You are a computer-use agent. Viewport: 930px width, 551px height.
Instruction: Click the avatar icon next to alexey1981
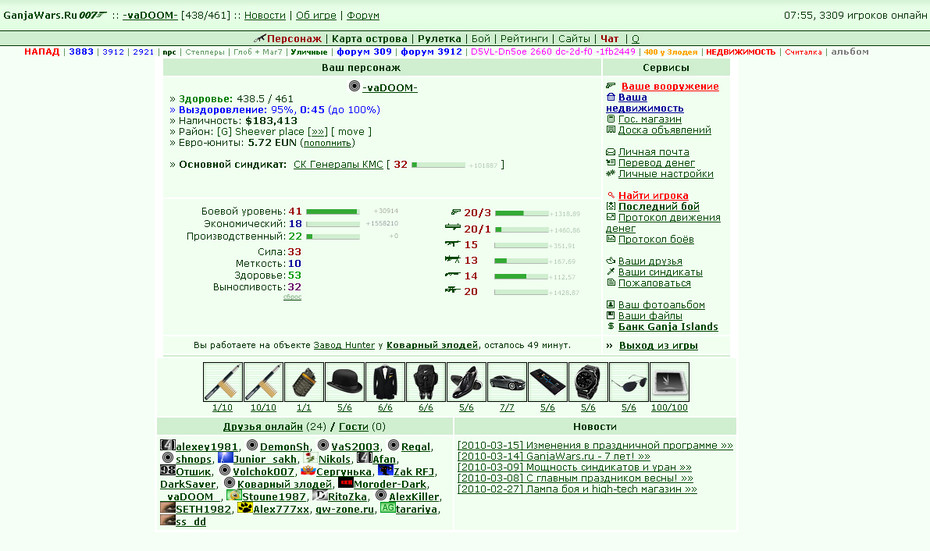coord(167,445)
